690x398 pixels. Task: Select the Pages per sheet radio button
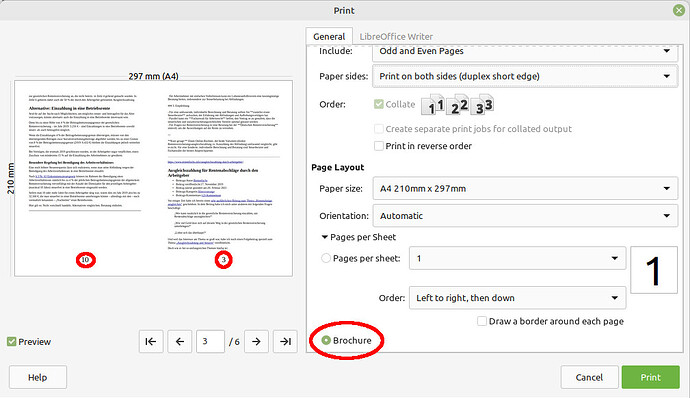click(326, 258)
